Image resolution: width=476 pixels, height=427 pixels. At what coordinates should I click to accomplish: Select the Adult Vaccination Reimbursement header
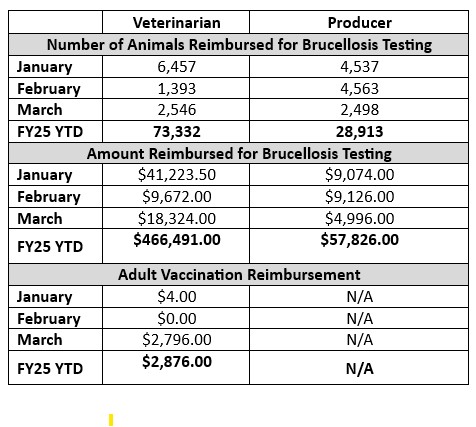point(239,275)
